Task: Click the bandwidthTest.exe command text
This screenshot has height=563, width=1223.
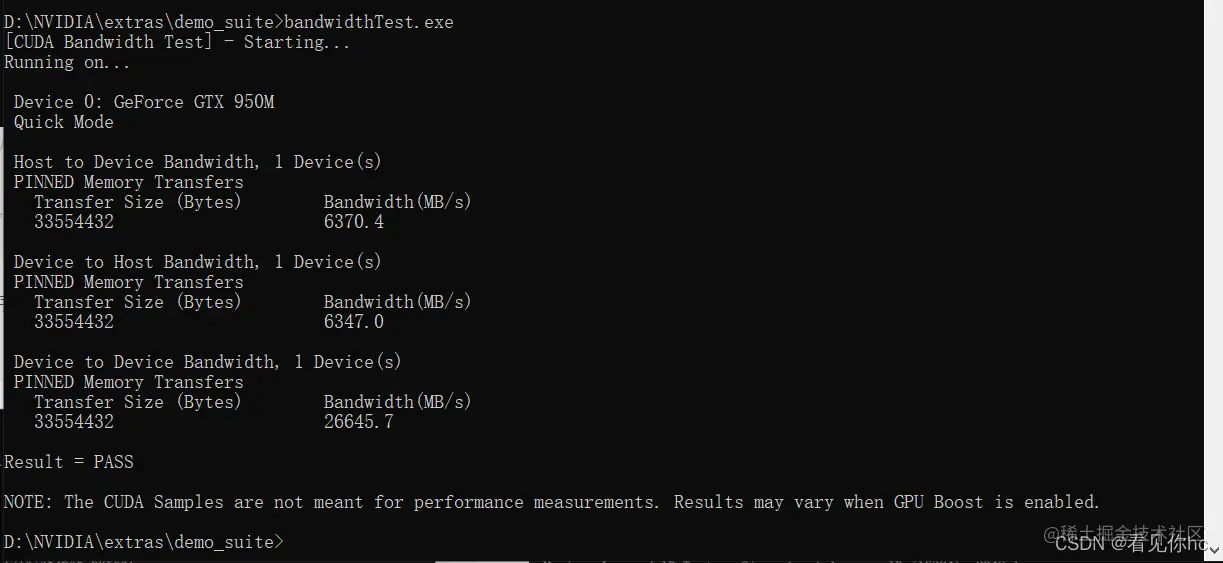Action: (x=369, y=22)
